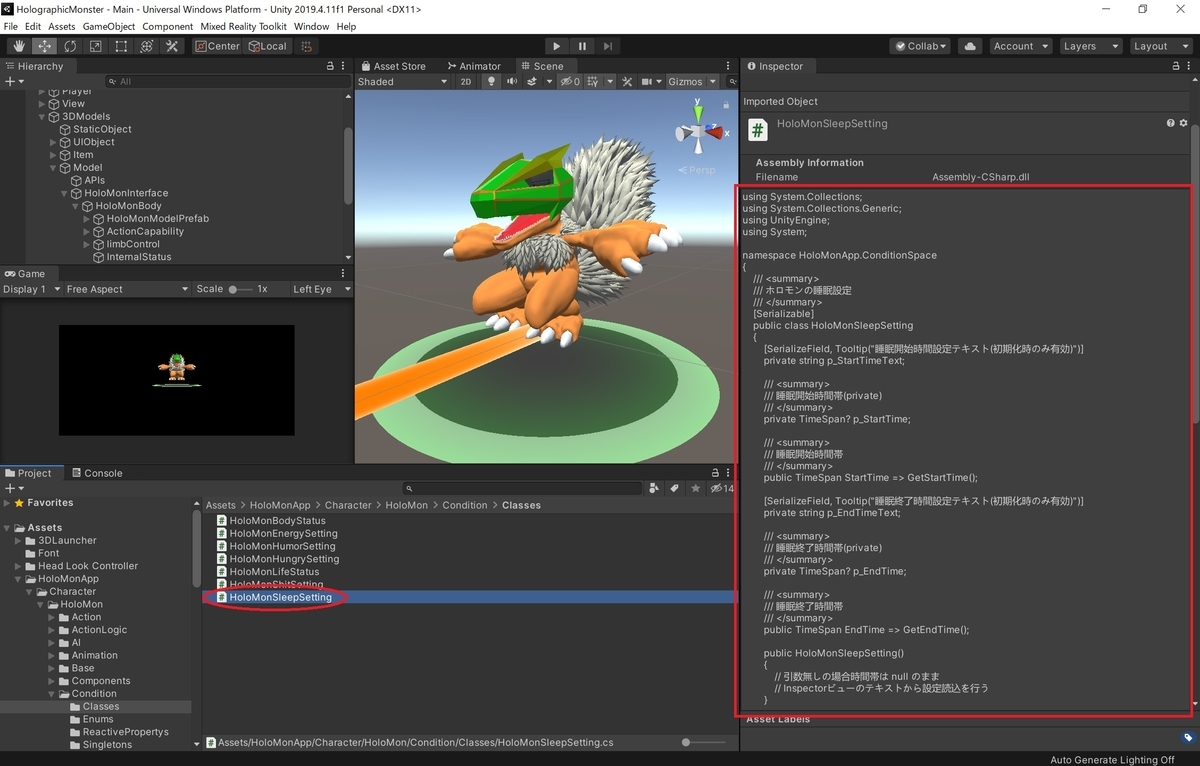This screenshot has height=766, width=1200.
Task: Expand the Favorites section
Action: (x=7, y=503)
